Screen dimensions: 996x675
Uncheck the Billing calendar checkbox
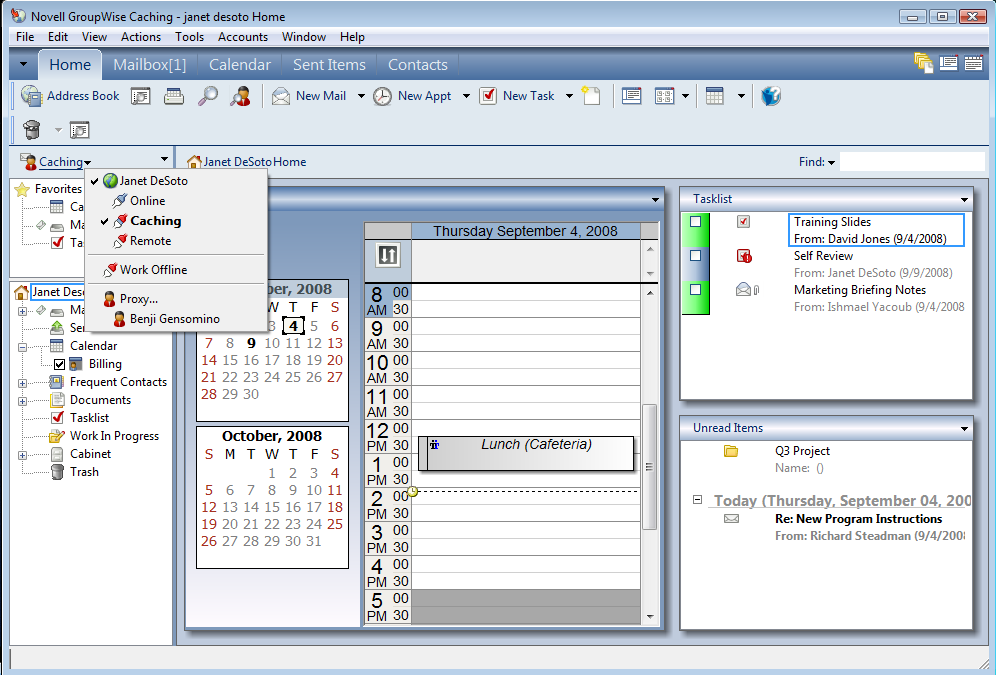click(59, 364)
